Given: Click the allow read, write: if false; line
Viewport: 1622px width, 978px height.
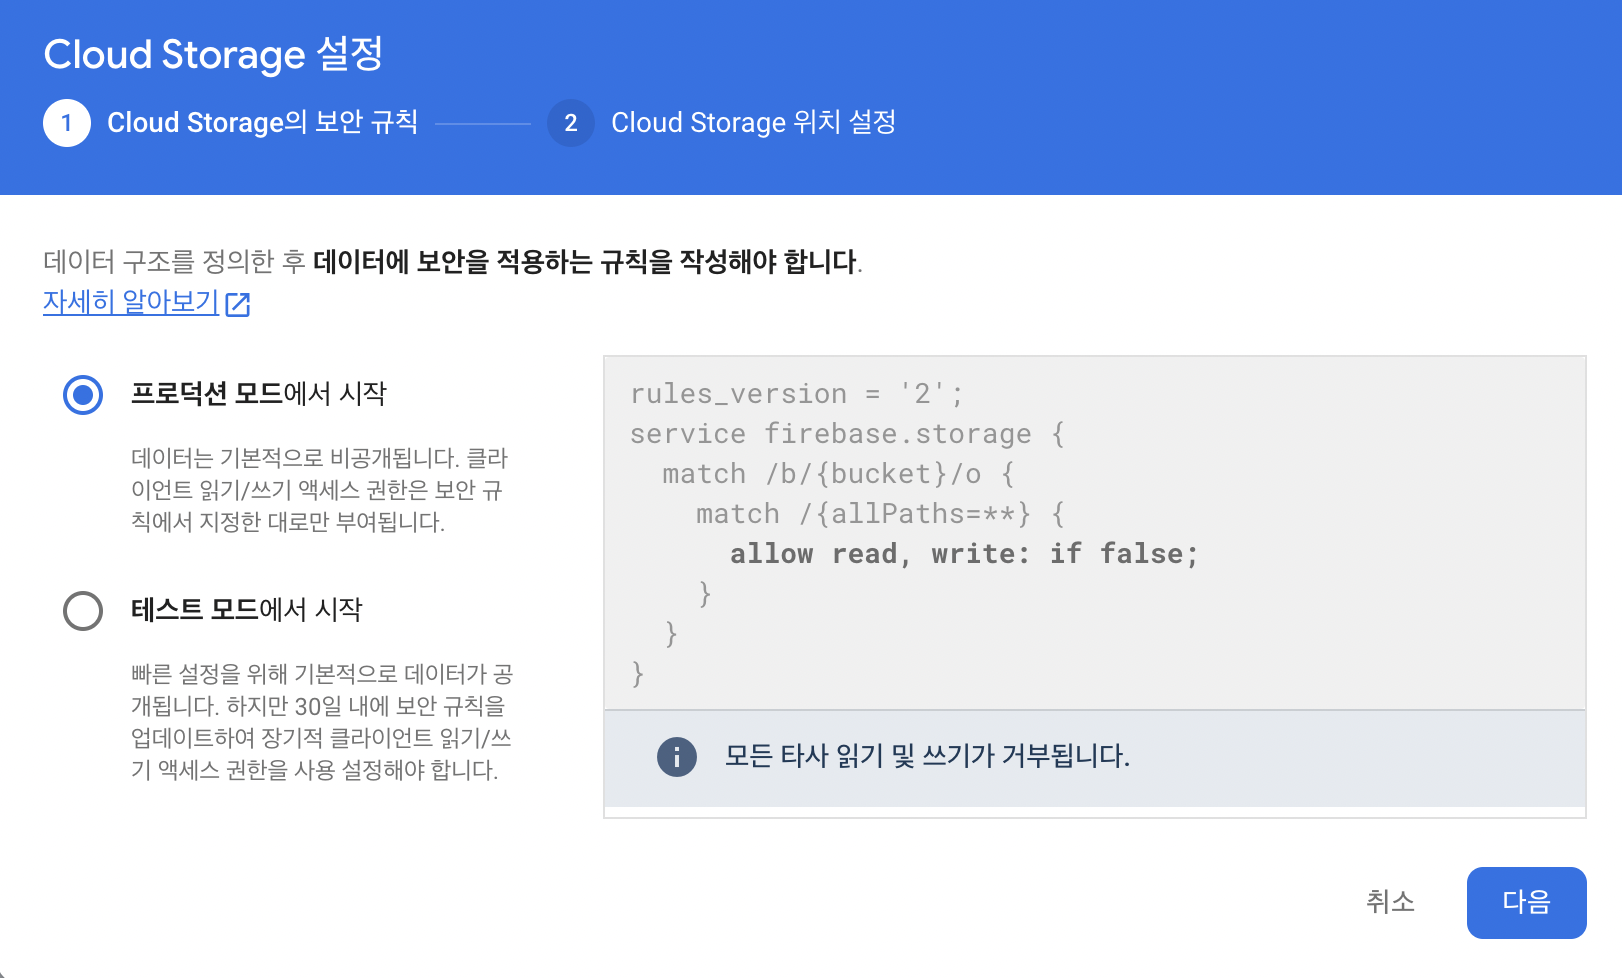Looking at the screenshot, I should 964,554.
